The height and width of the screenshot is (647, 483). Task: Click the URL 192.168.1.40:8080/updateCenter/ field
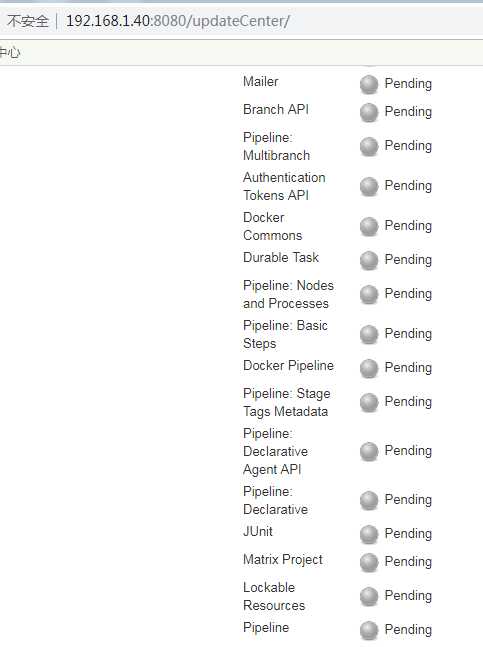tap(178, 21)
